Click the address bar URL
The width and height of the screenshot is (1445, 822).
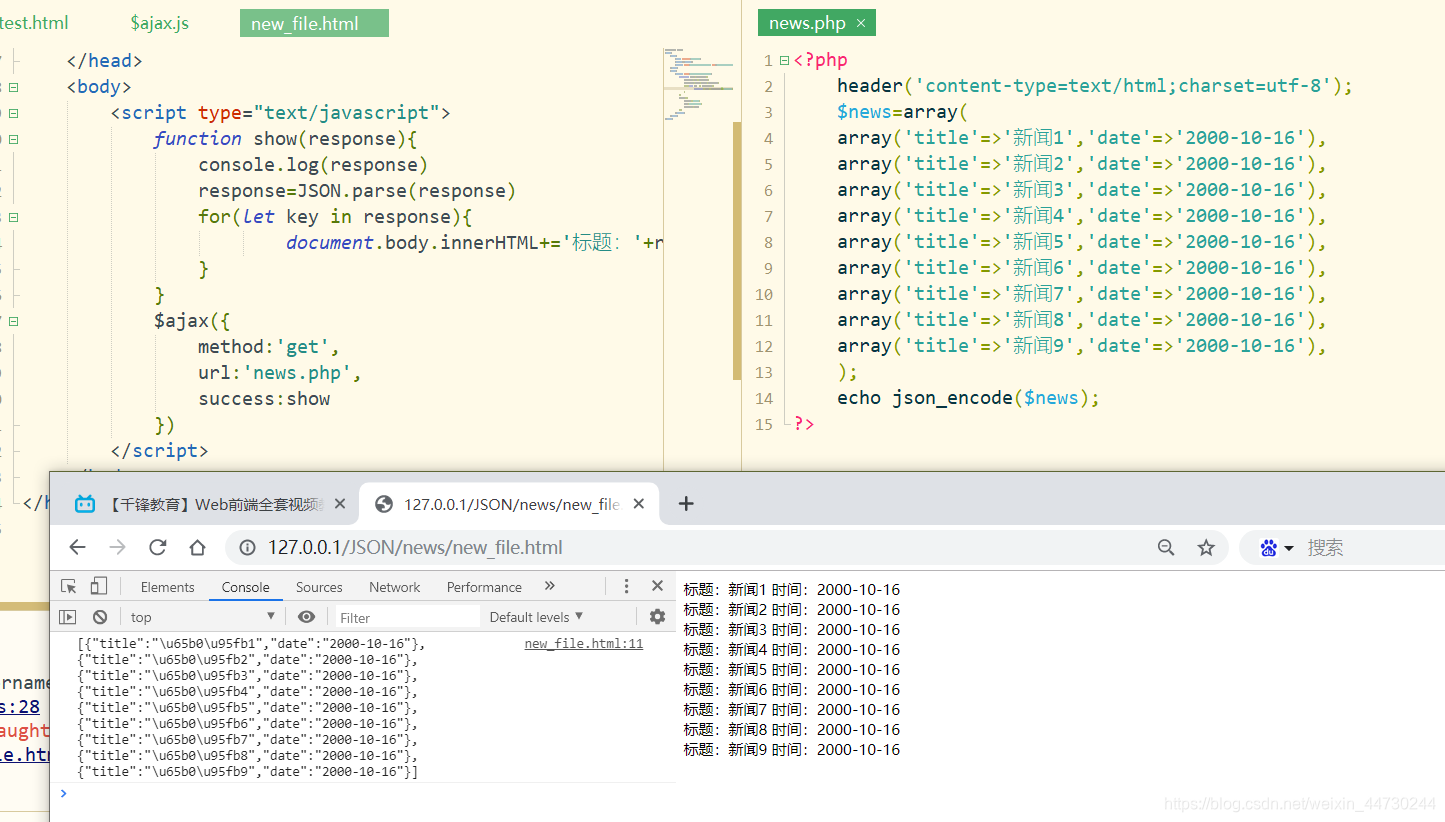415,547
